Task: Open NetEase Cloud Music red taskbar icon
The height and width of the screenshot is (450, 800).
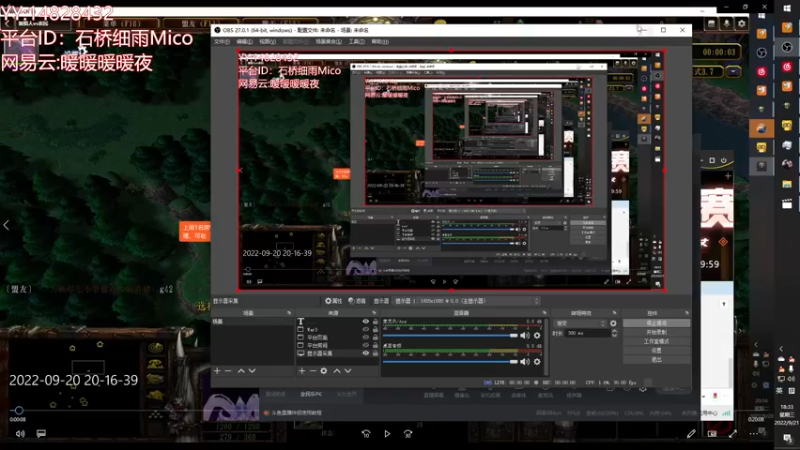Action: [787, 67]
